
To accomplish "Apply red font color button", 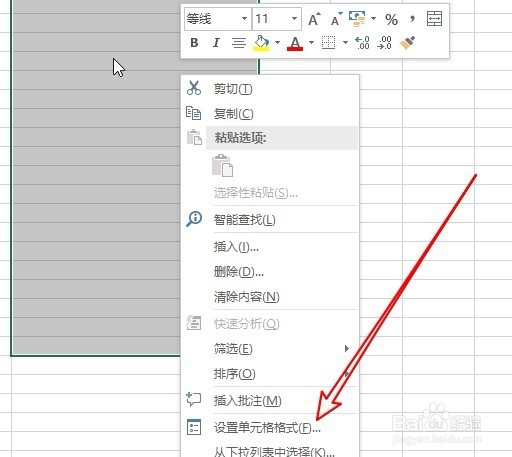I will tap(295, 43).
